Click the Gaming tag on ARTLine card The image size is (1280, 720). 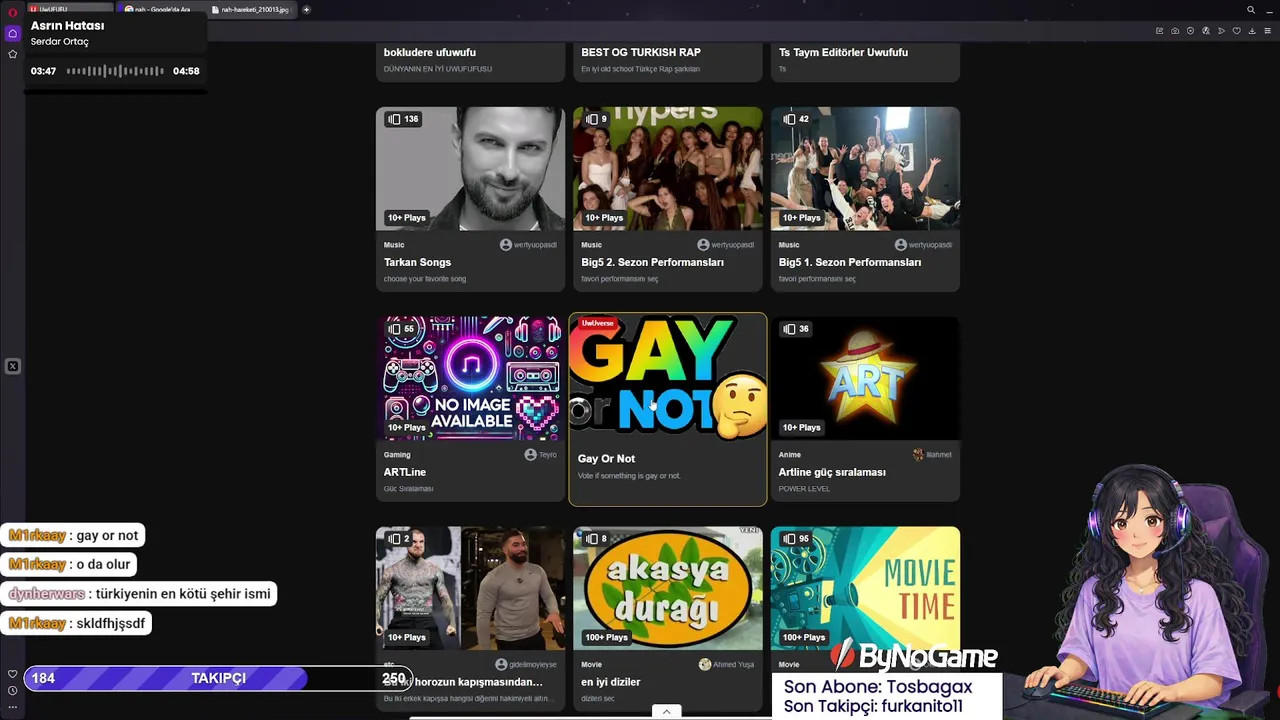[x=397, y=455]
